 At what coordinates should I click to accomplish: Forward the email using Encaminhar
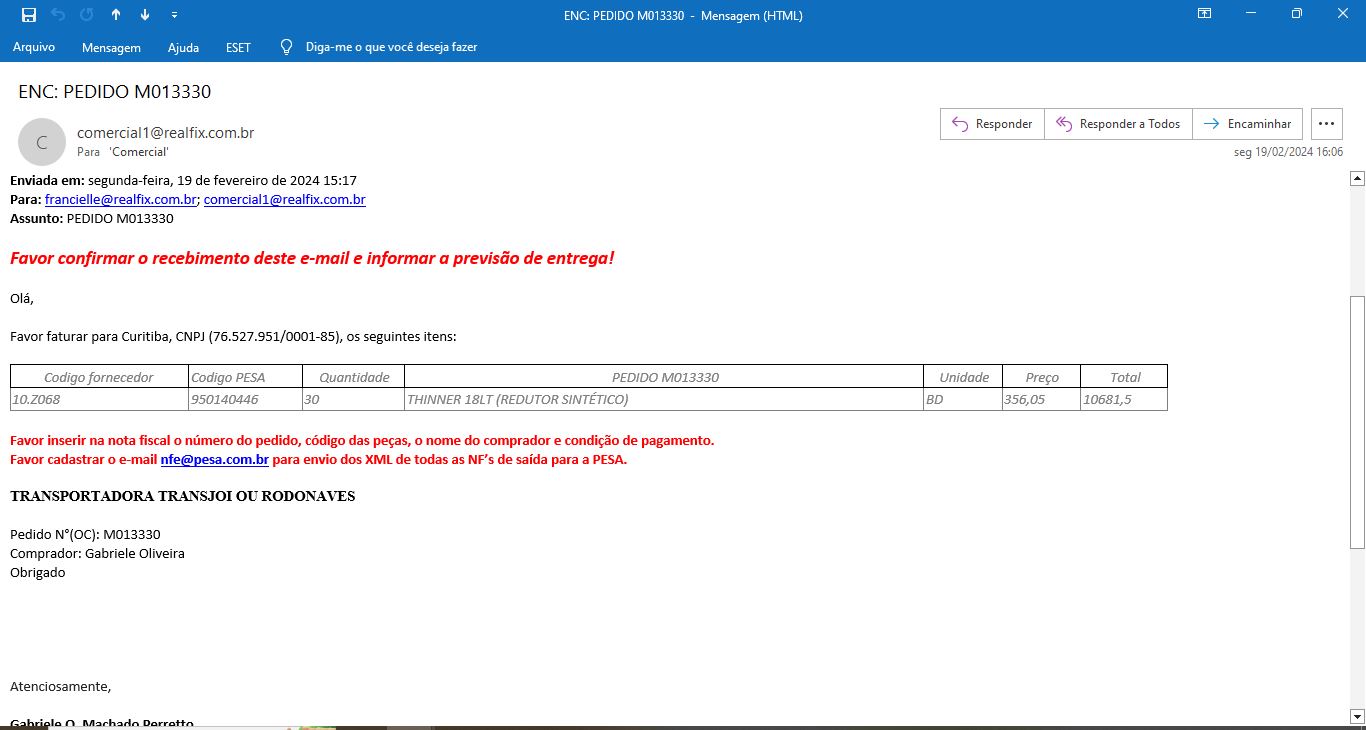tap(1247, 124)
